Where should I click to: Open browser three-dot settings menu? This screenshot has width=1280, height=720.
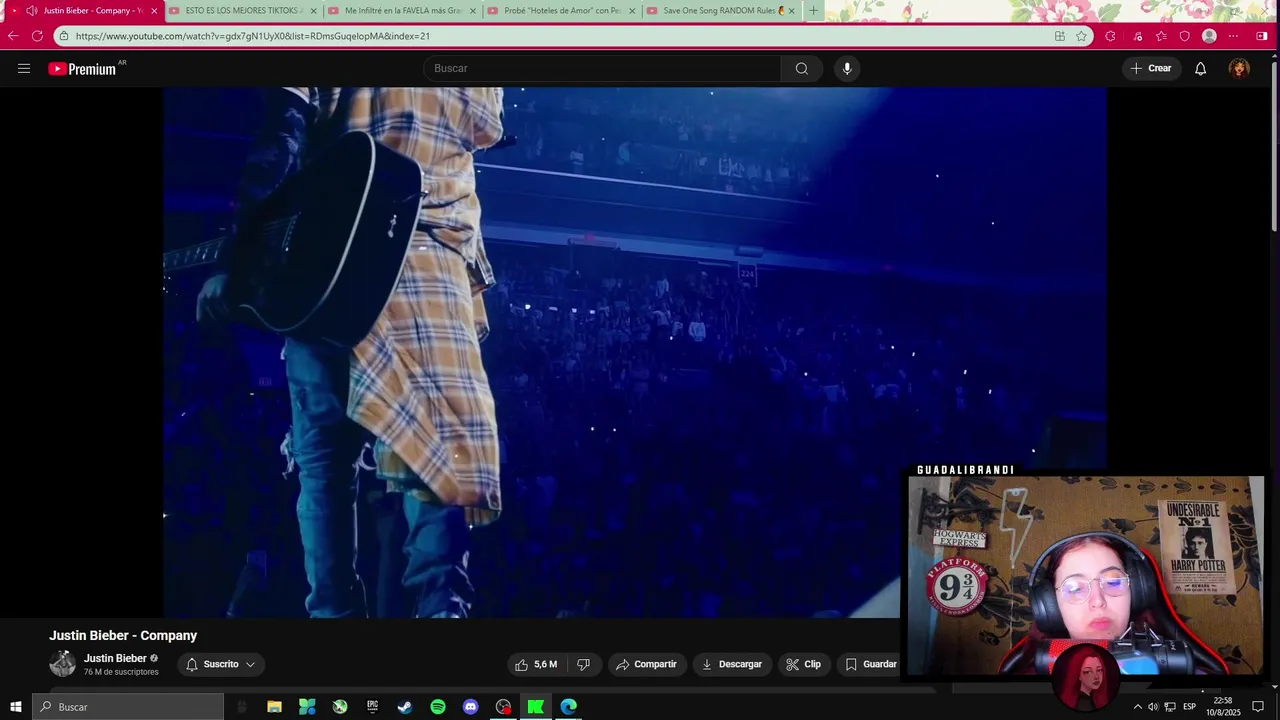(x=1233, y=36)
